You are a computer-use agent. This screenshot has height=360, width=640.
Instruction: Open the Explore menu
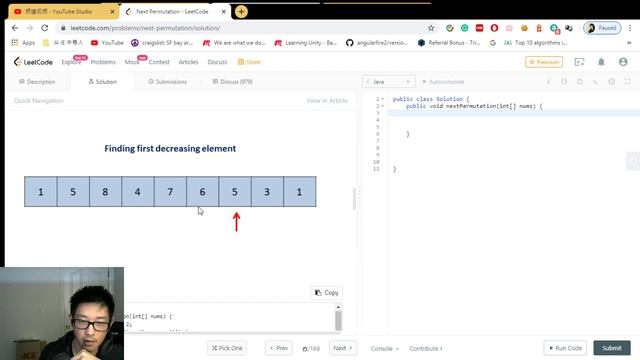[71, 62]
